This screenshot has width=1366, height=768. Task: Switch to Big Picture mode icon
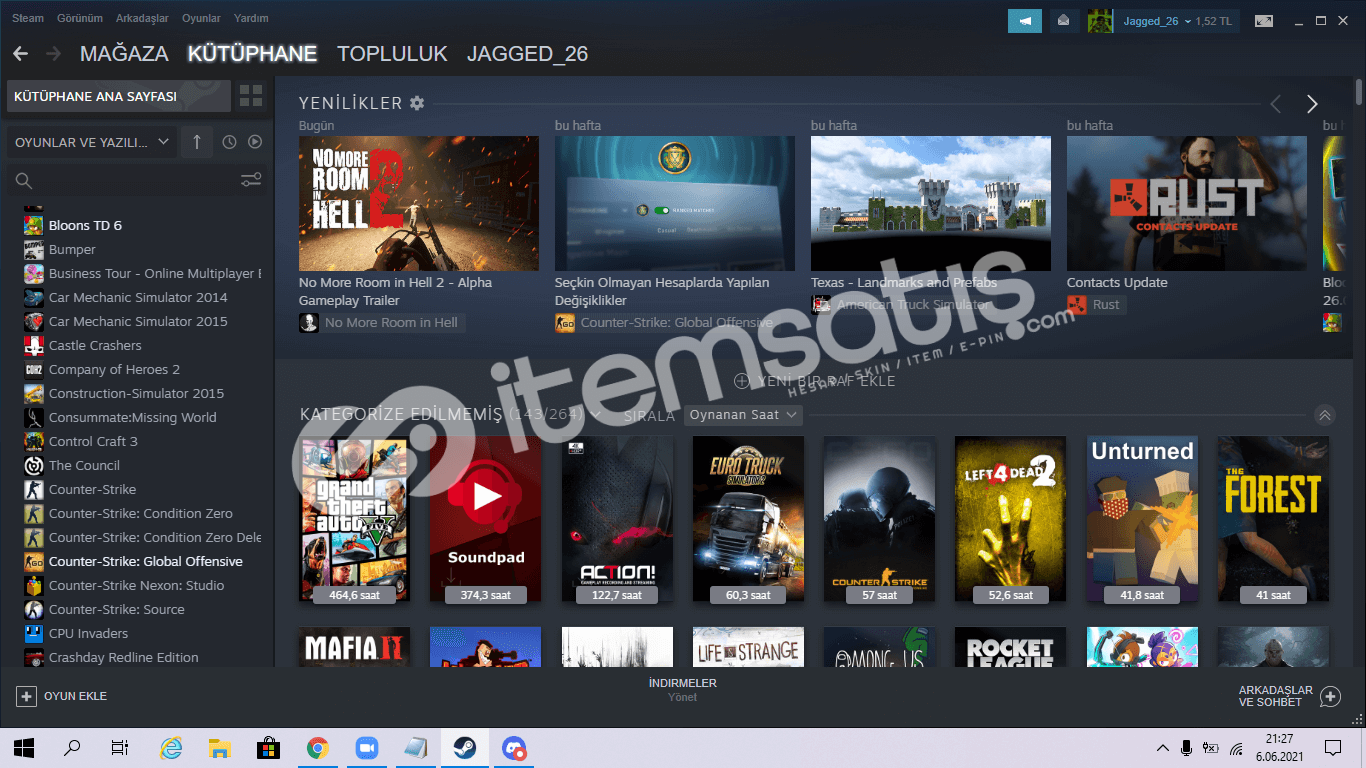(x=1264, y=20)
